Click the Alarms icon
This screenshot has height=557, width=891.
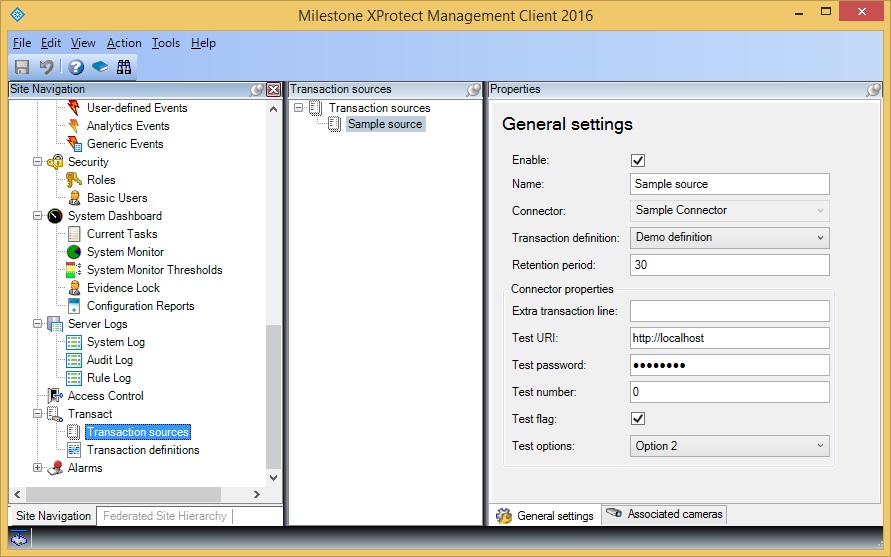coord(55,468)
